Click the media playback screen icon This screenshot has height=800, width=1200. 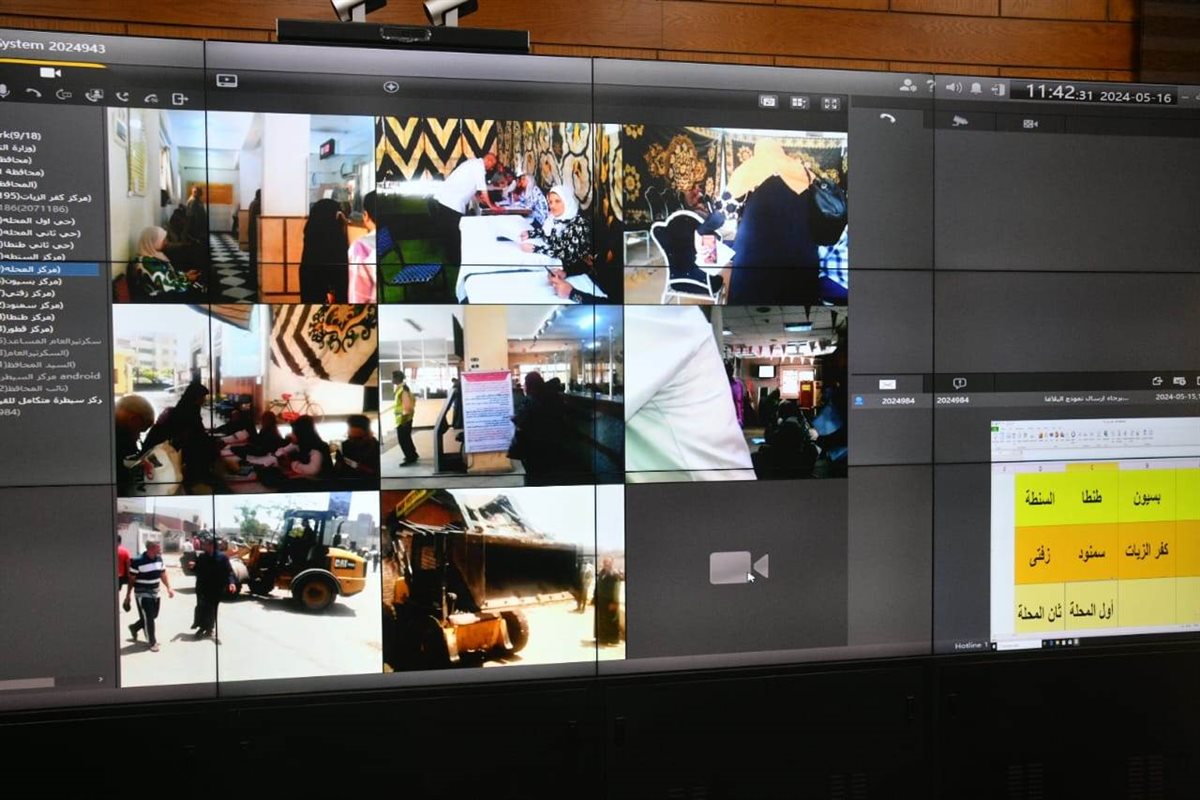point(227,80)
